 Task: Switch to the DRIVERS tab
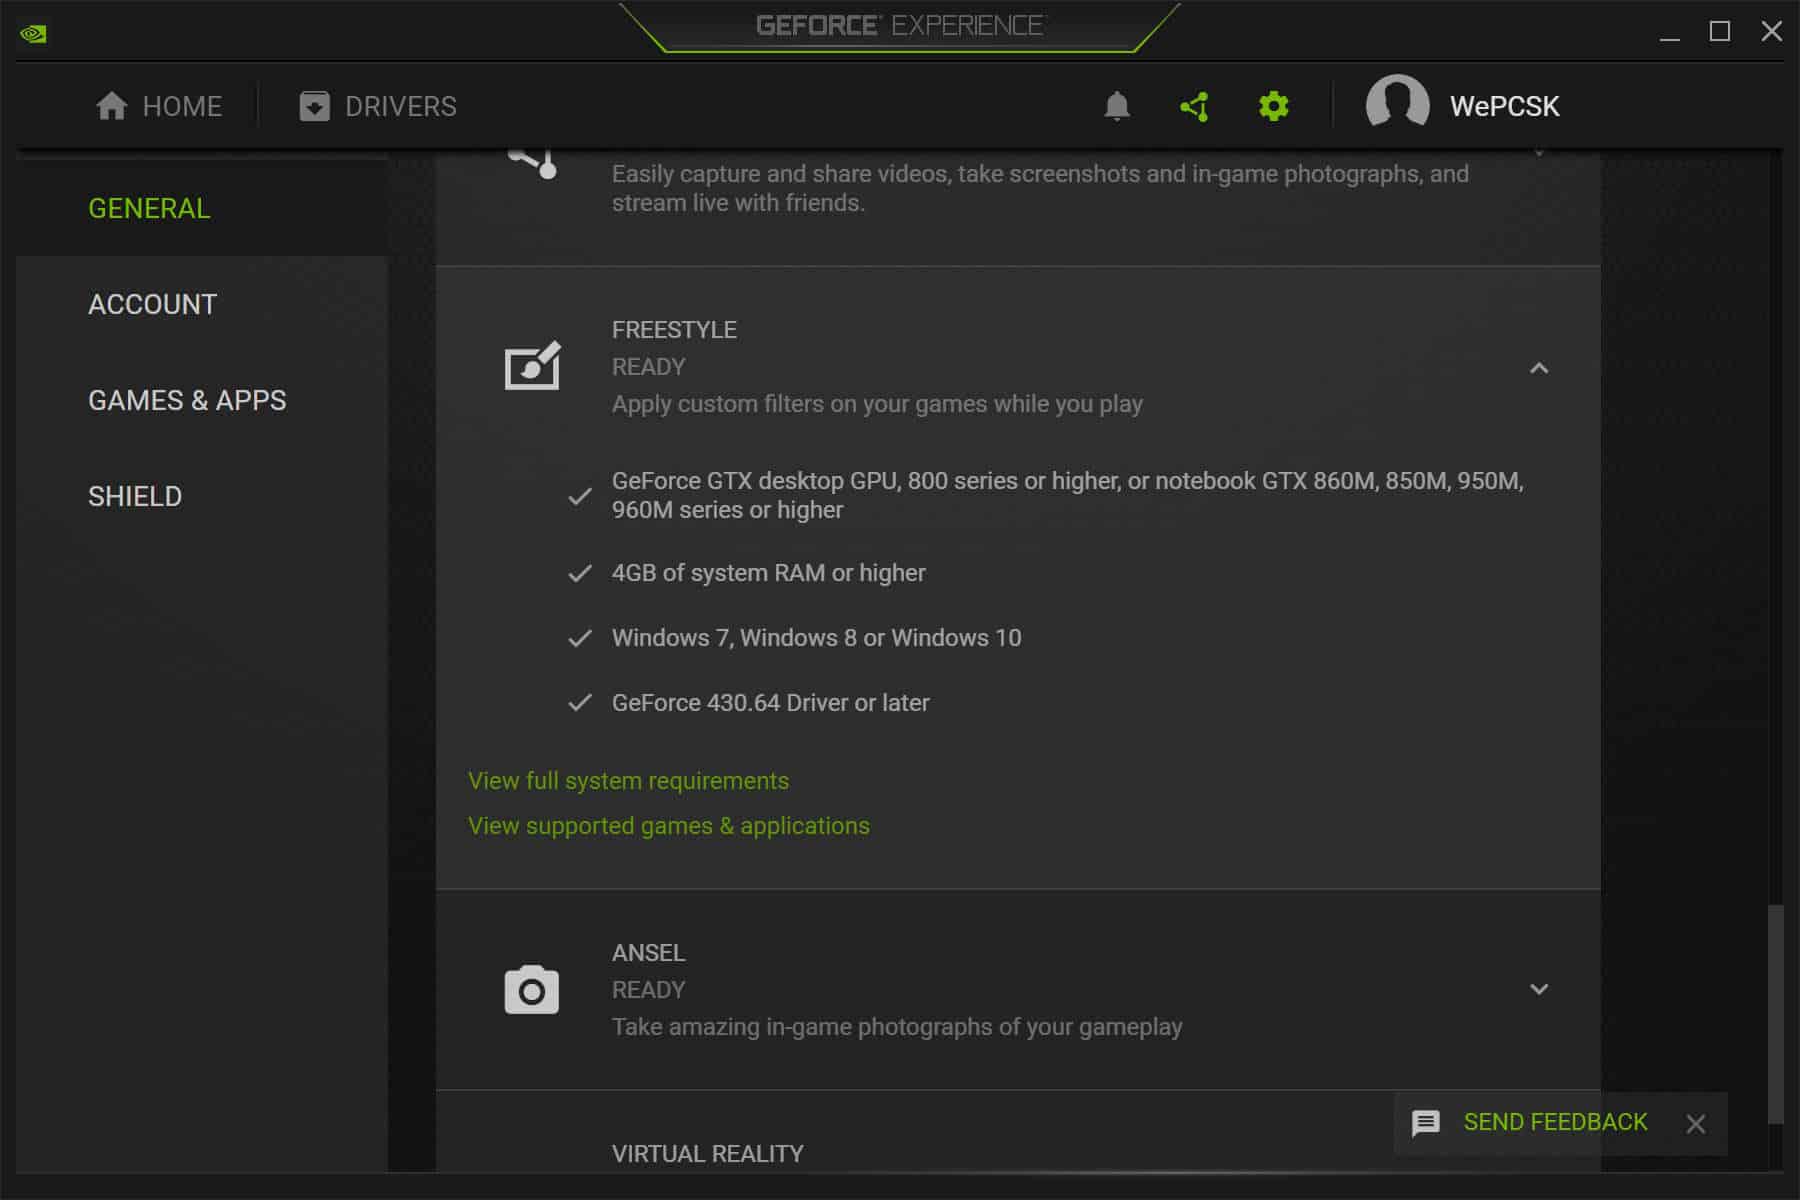[x=378, y=106]
